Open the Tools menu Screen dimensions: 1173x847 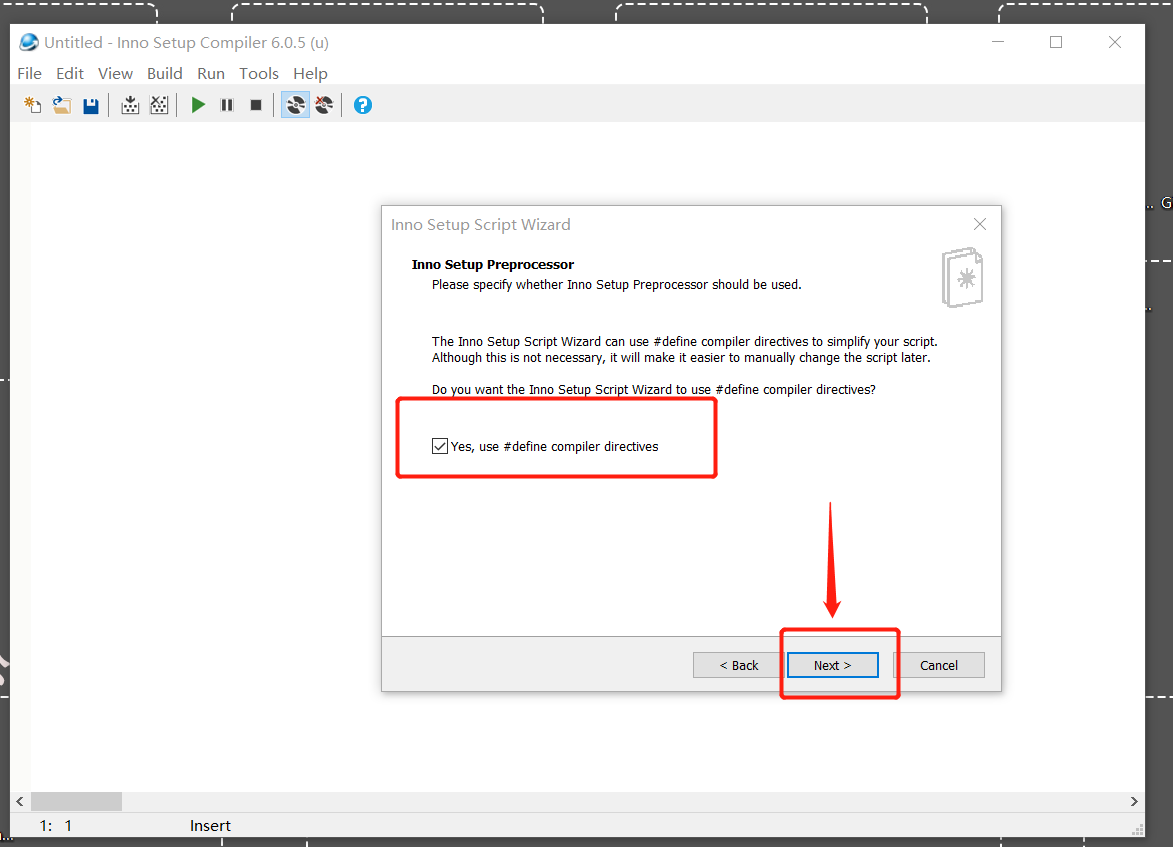pos(259,73)
